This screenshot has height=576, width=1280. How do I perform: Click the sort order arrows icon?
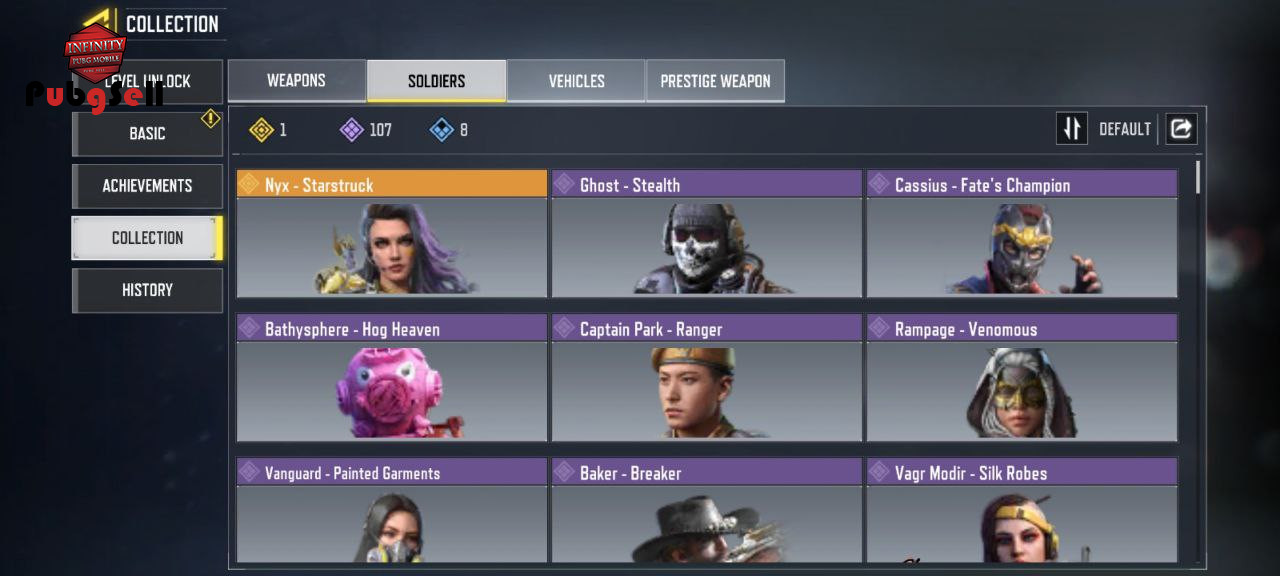[x=1071, y=128]
